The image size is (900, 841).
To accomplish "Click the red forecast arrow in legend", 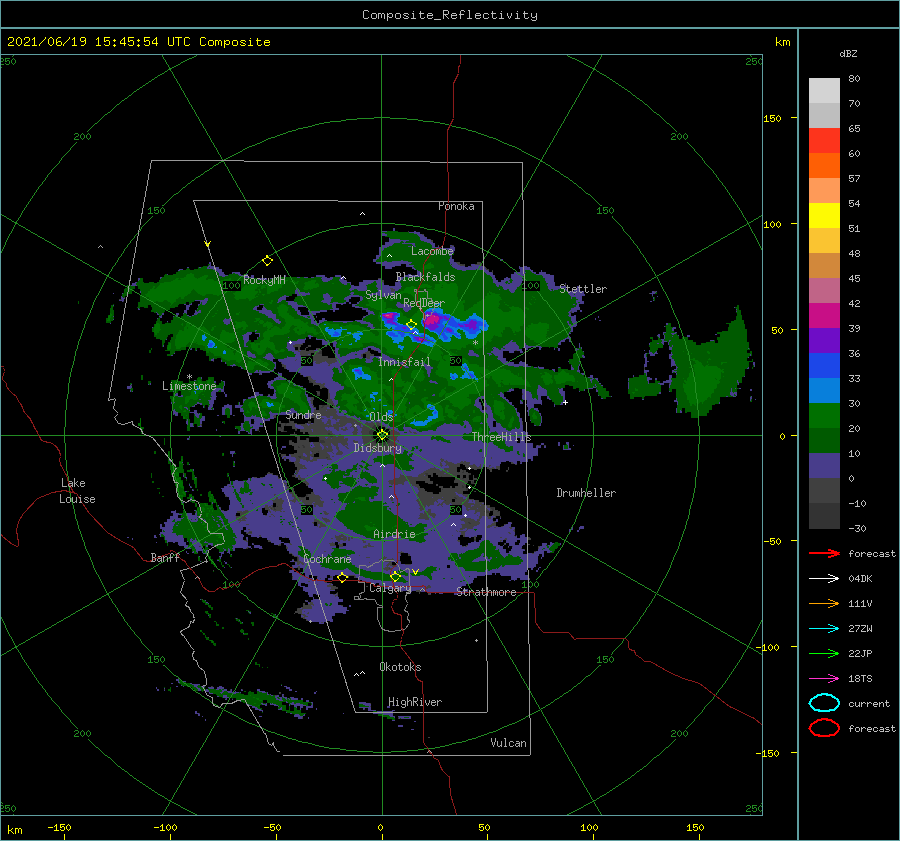I will 824,553.
